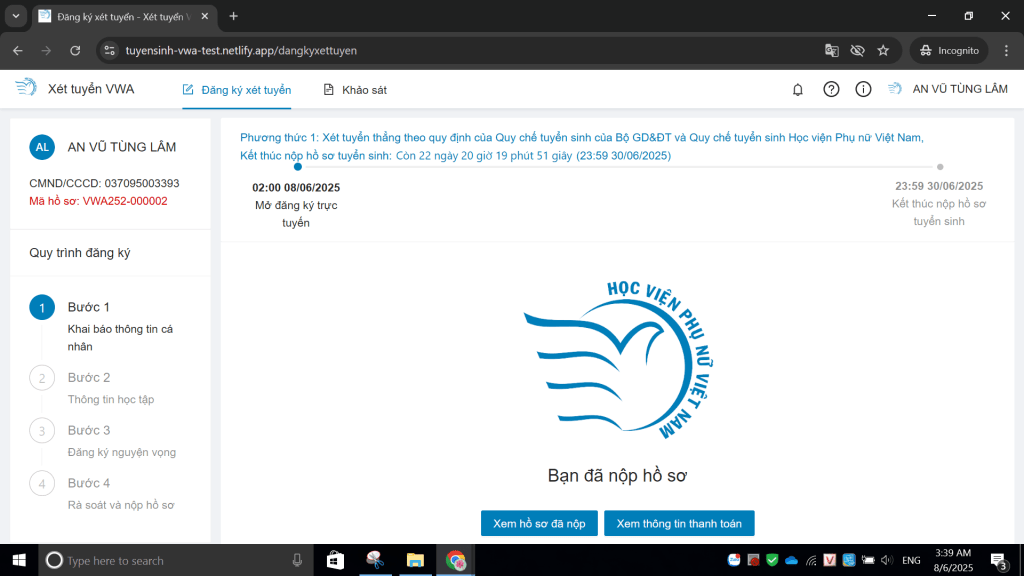Open a new browser tab
This screenshot has height=576, width=1024.
point(233,16)
